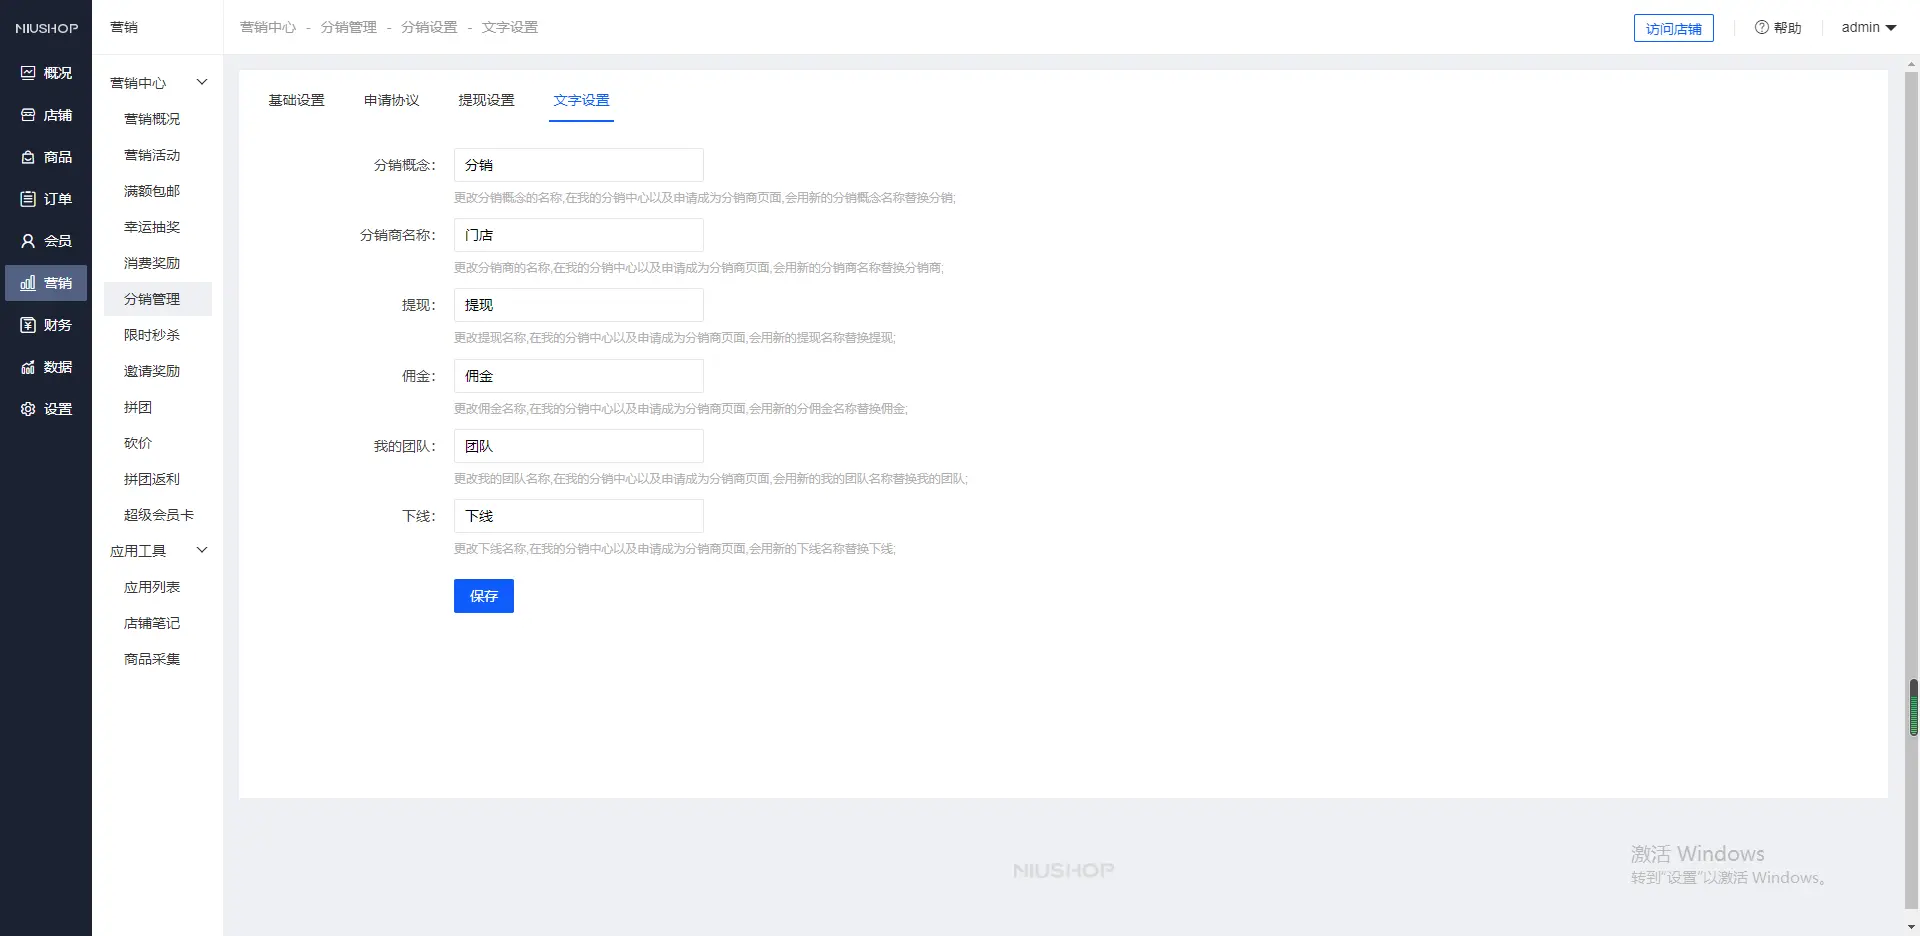This screenshot has width=1920, height=936.
Task: Open the 订单 orders list icon
Action: pyautogui.click(x=28, y=199)
